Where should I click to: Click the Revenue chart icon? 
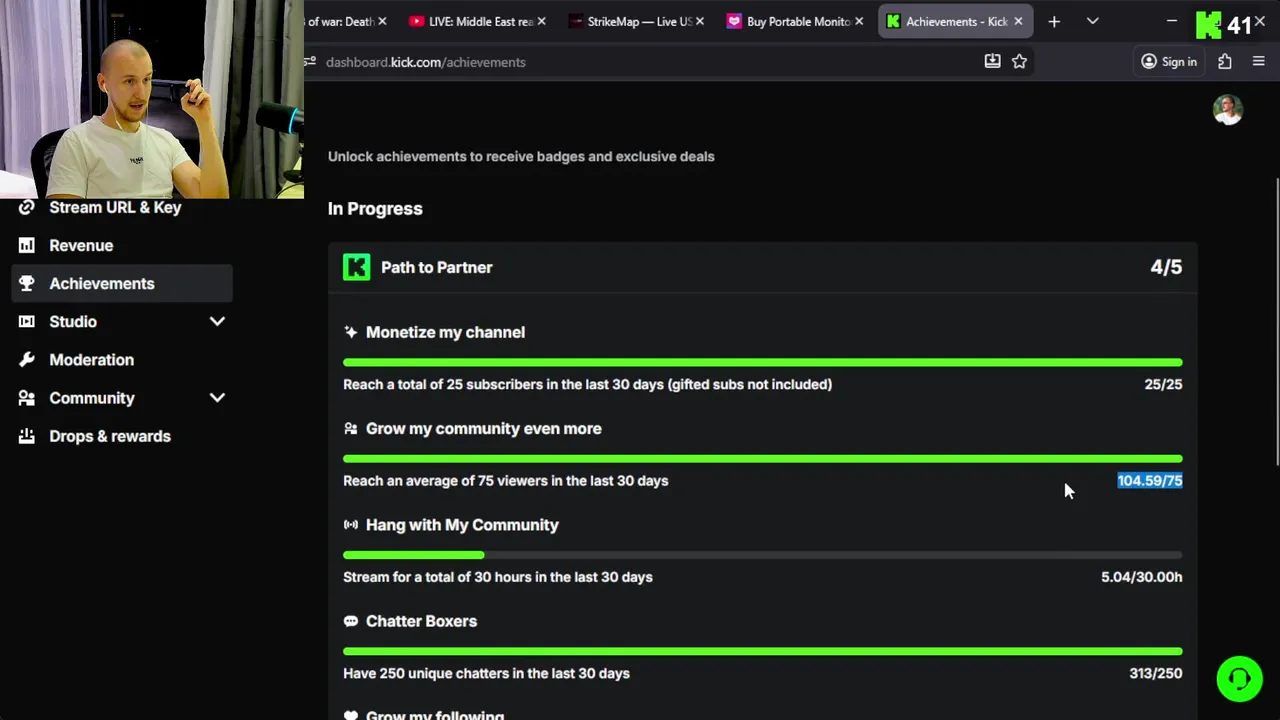point(27,245)
